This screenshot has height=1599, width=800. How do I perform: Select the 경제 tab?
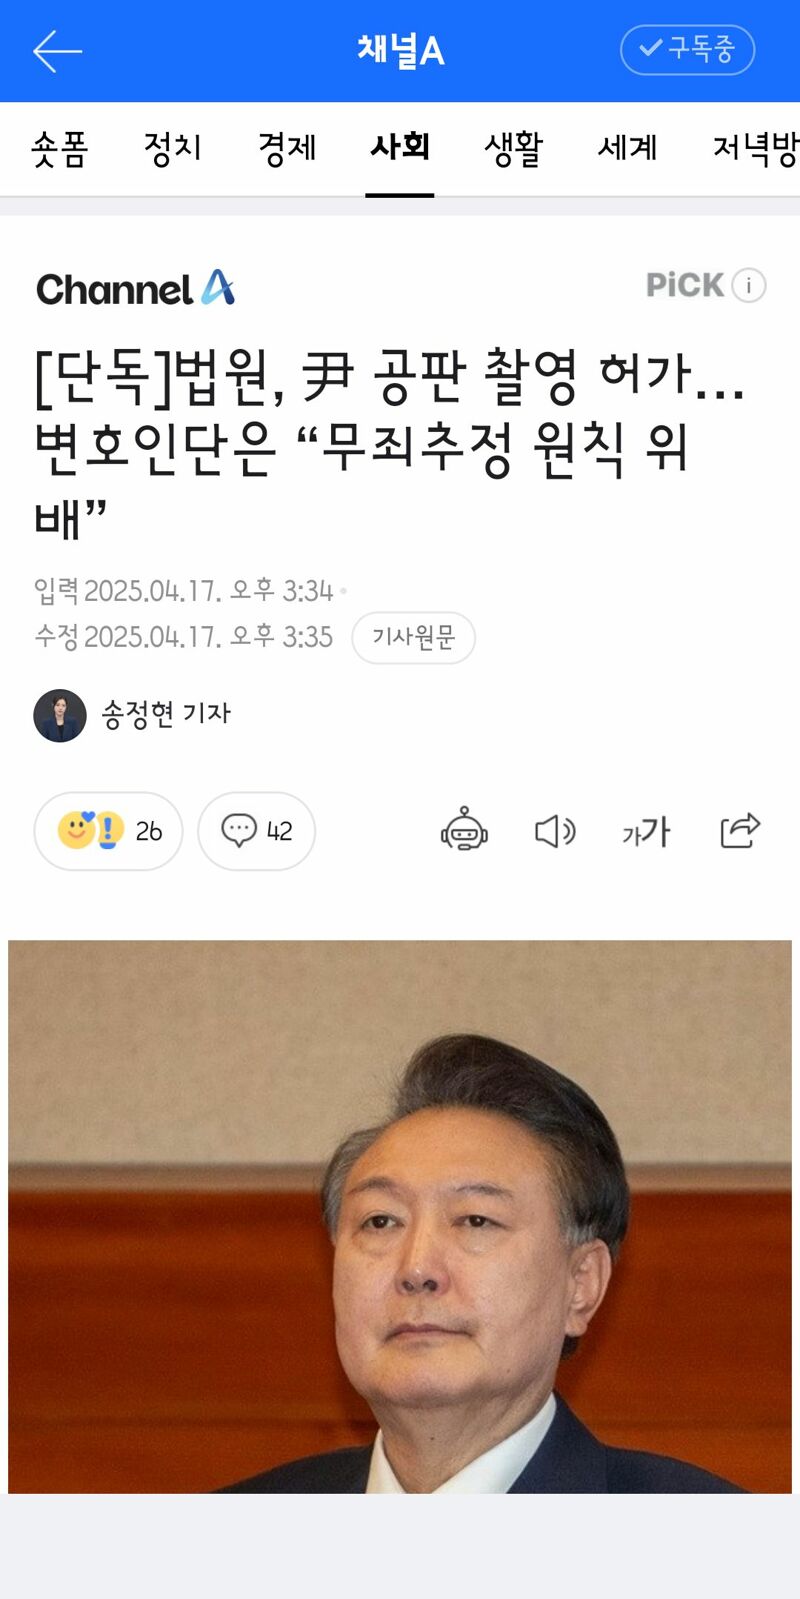pos(287,149)
